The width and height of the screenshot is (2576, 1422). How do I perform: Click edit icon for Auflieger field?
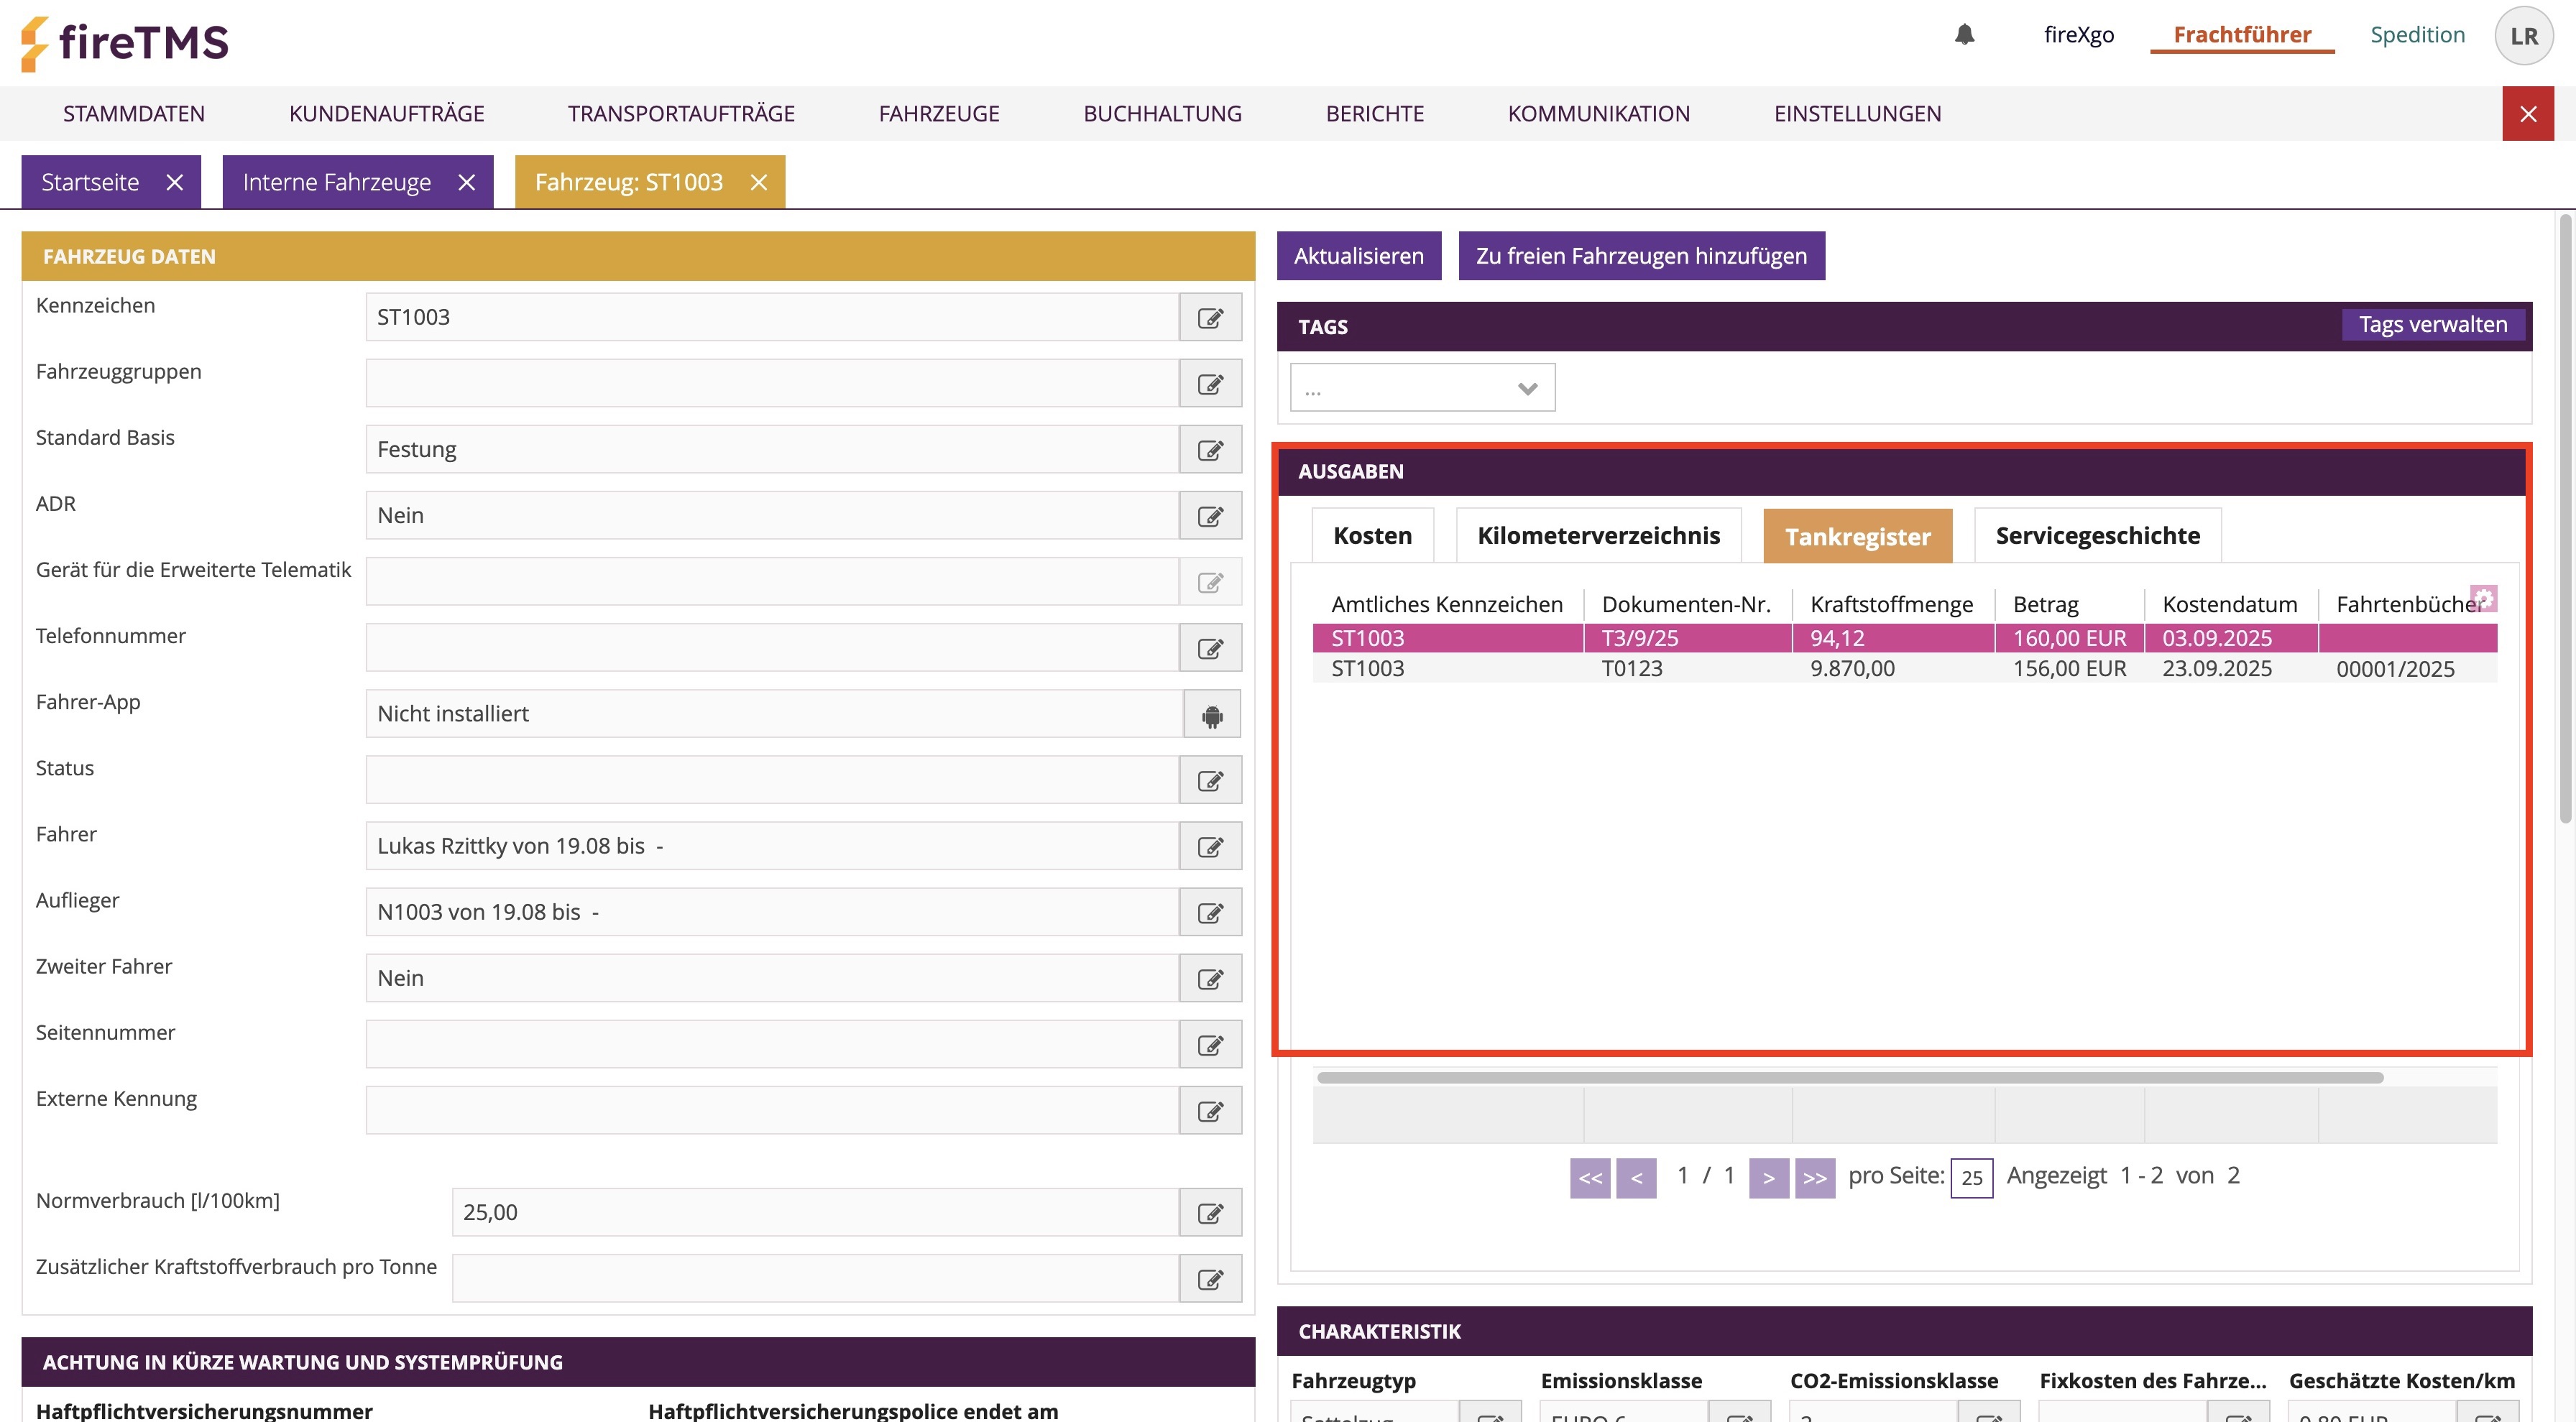click(1210, 913)
